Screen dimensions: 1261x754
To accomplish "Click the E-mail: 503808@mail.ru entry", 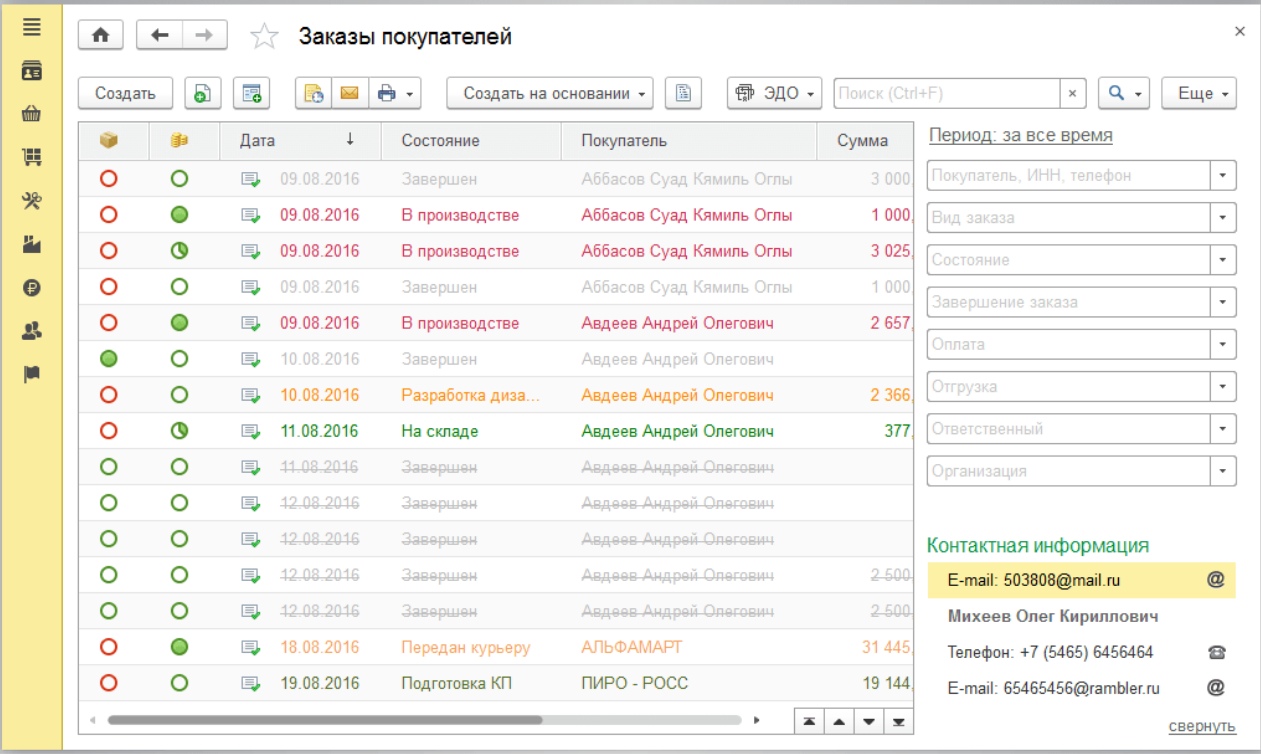I will click(x=1082, y=580).
